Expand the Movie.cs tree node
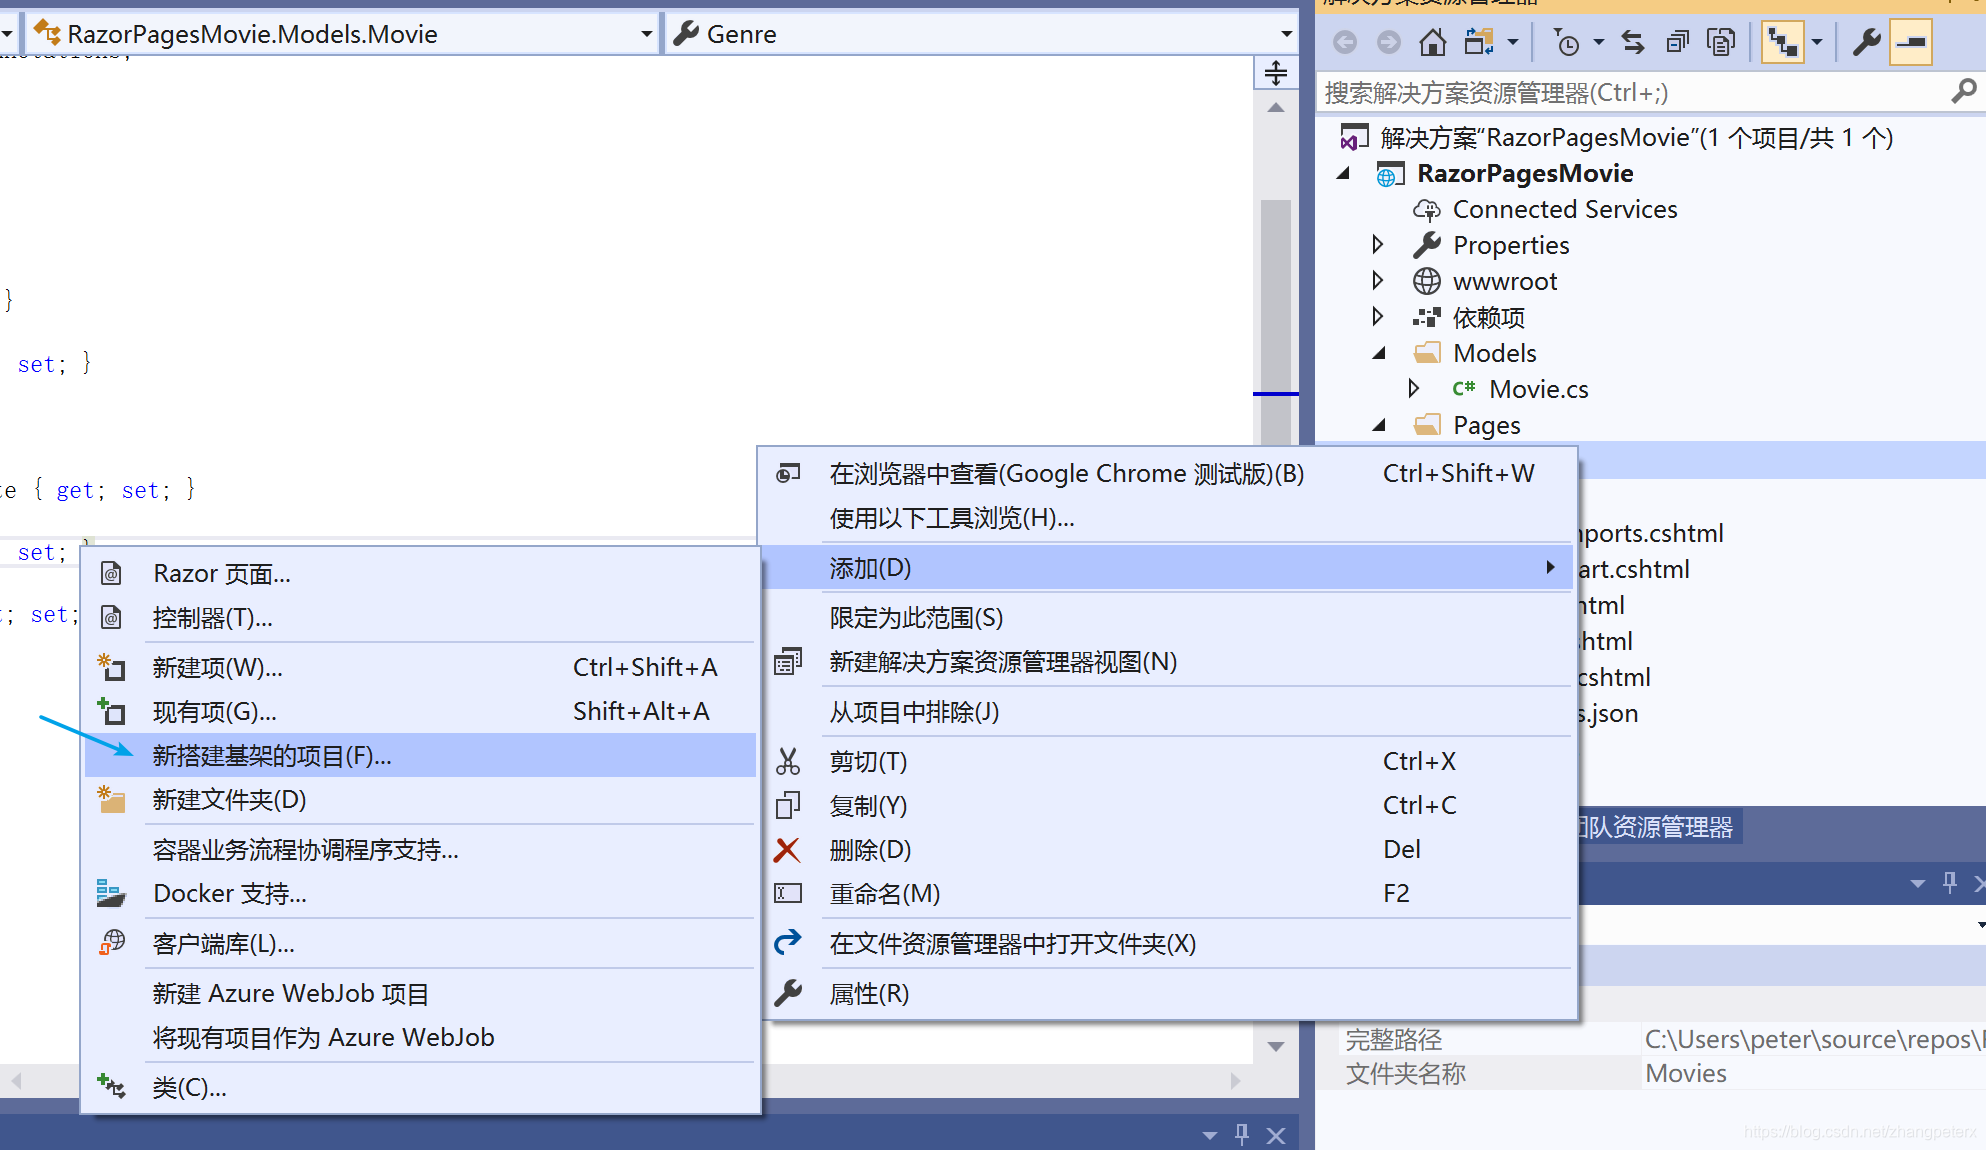Viewport: 1986px width, 1150px height. tap(1414, 388)
